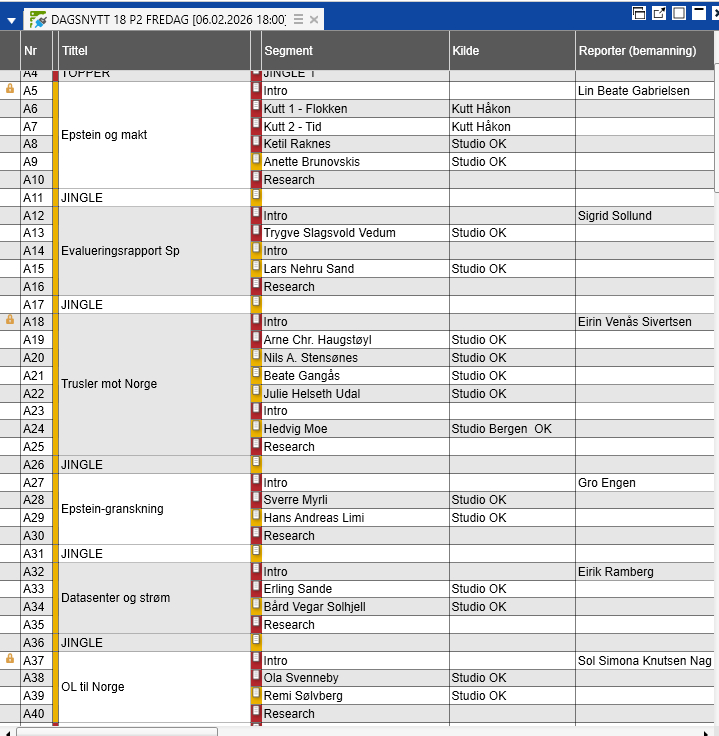Close the DAGSNYTT 18 P2 FREDAG tab
The height and width of the screenshot is (736, 719).
click(x=314, y=19)
